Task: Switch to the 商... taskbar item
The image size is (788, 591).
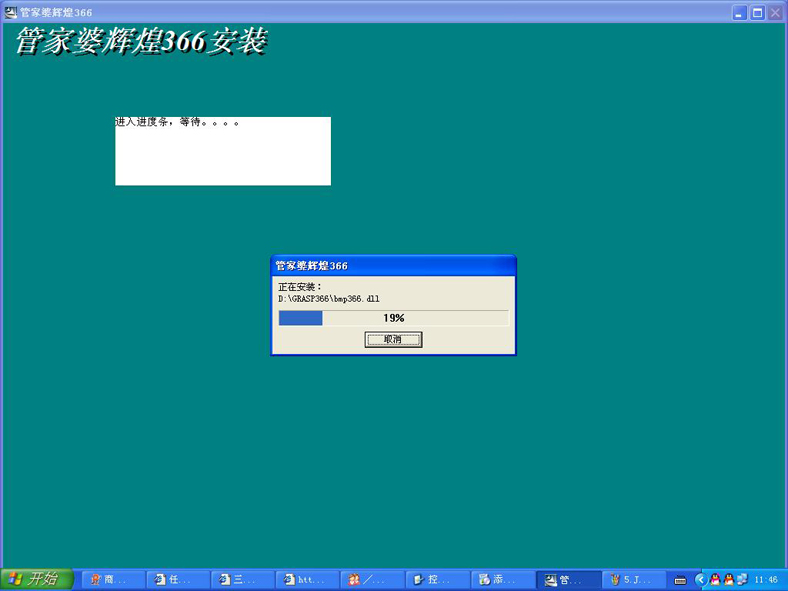Action: click(113, 580)
